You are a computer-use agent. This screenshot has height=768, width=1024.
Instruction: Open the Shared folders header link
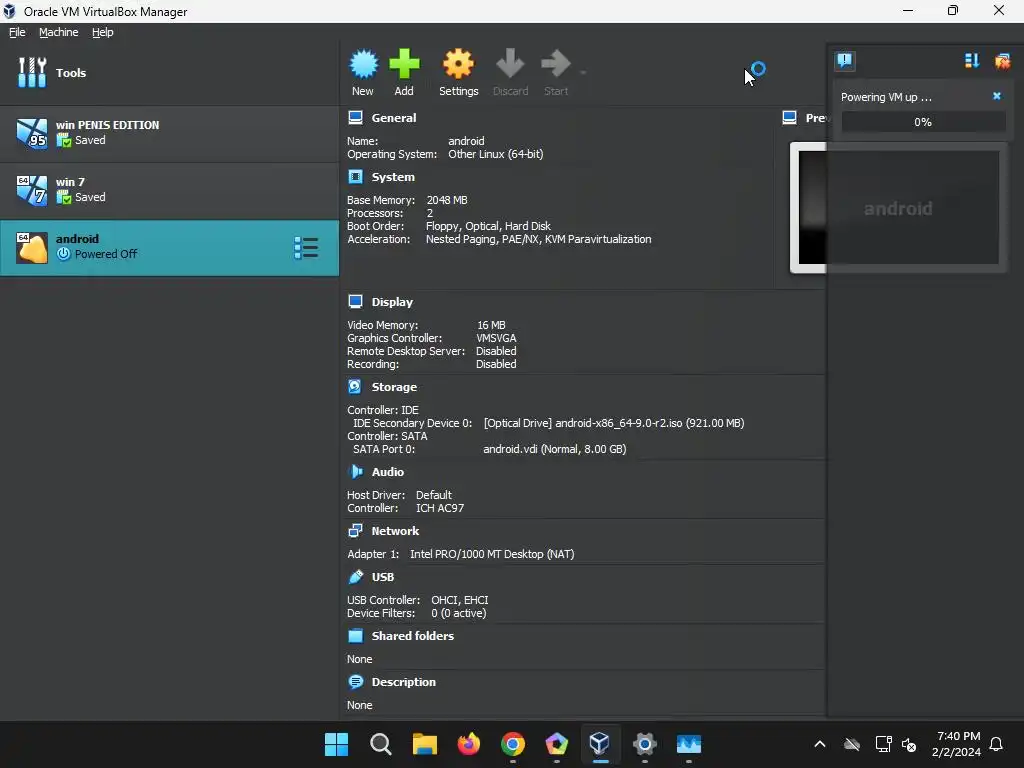pos(413,635)
